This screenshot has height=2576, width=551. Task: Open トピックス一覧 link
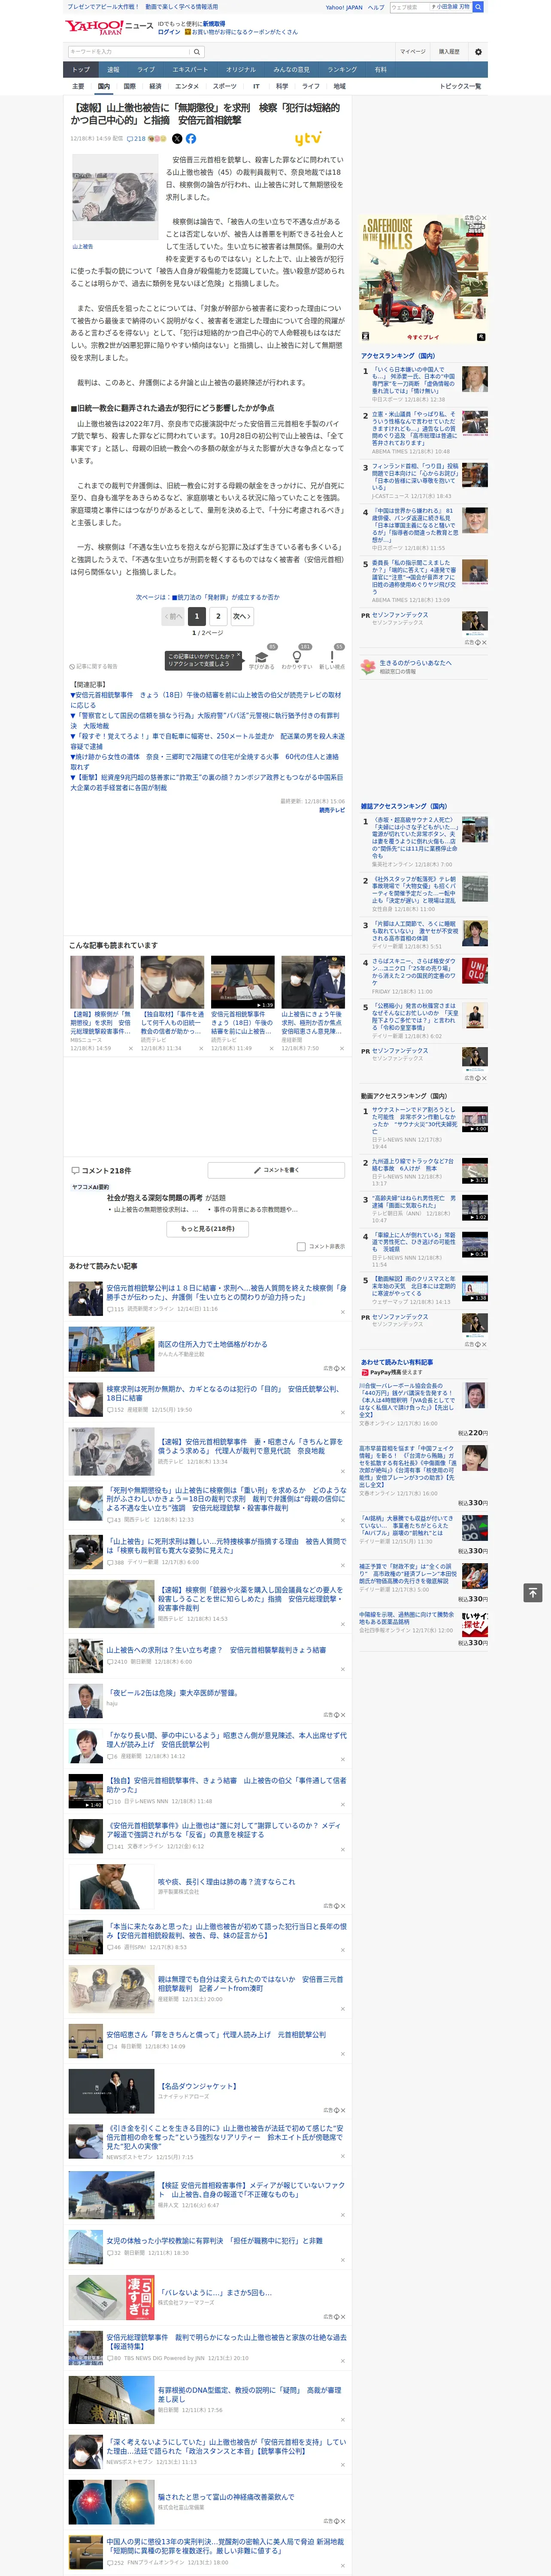(x=460, y=86)
